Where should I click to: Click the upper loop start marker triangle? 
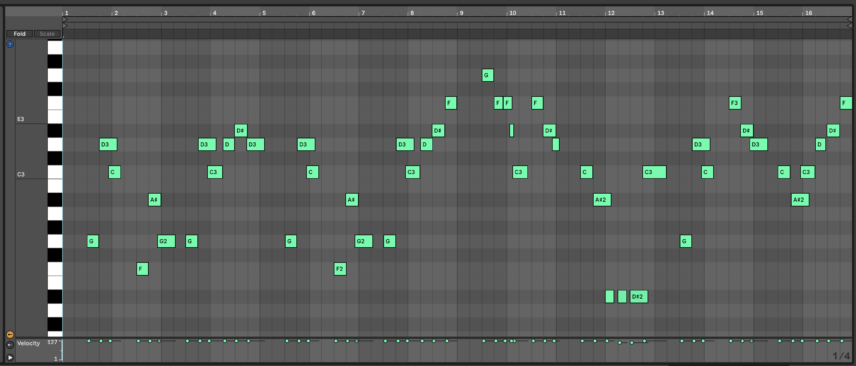66,19
